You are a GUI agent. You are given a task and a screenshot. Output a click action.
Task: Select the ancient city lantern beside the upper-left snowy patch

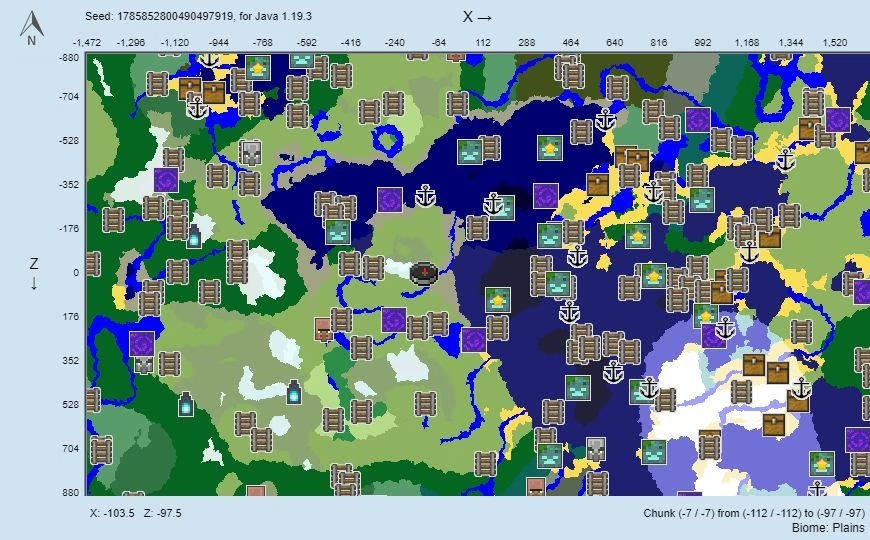pyautogui.click(x=194, y=236)
